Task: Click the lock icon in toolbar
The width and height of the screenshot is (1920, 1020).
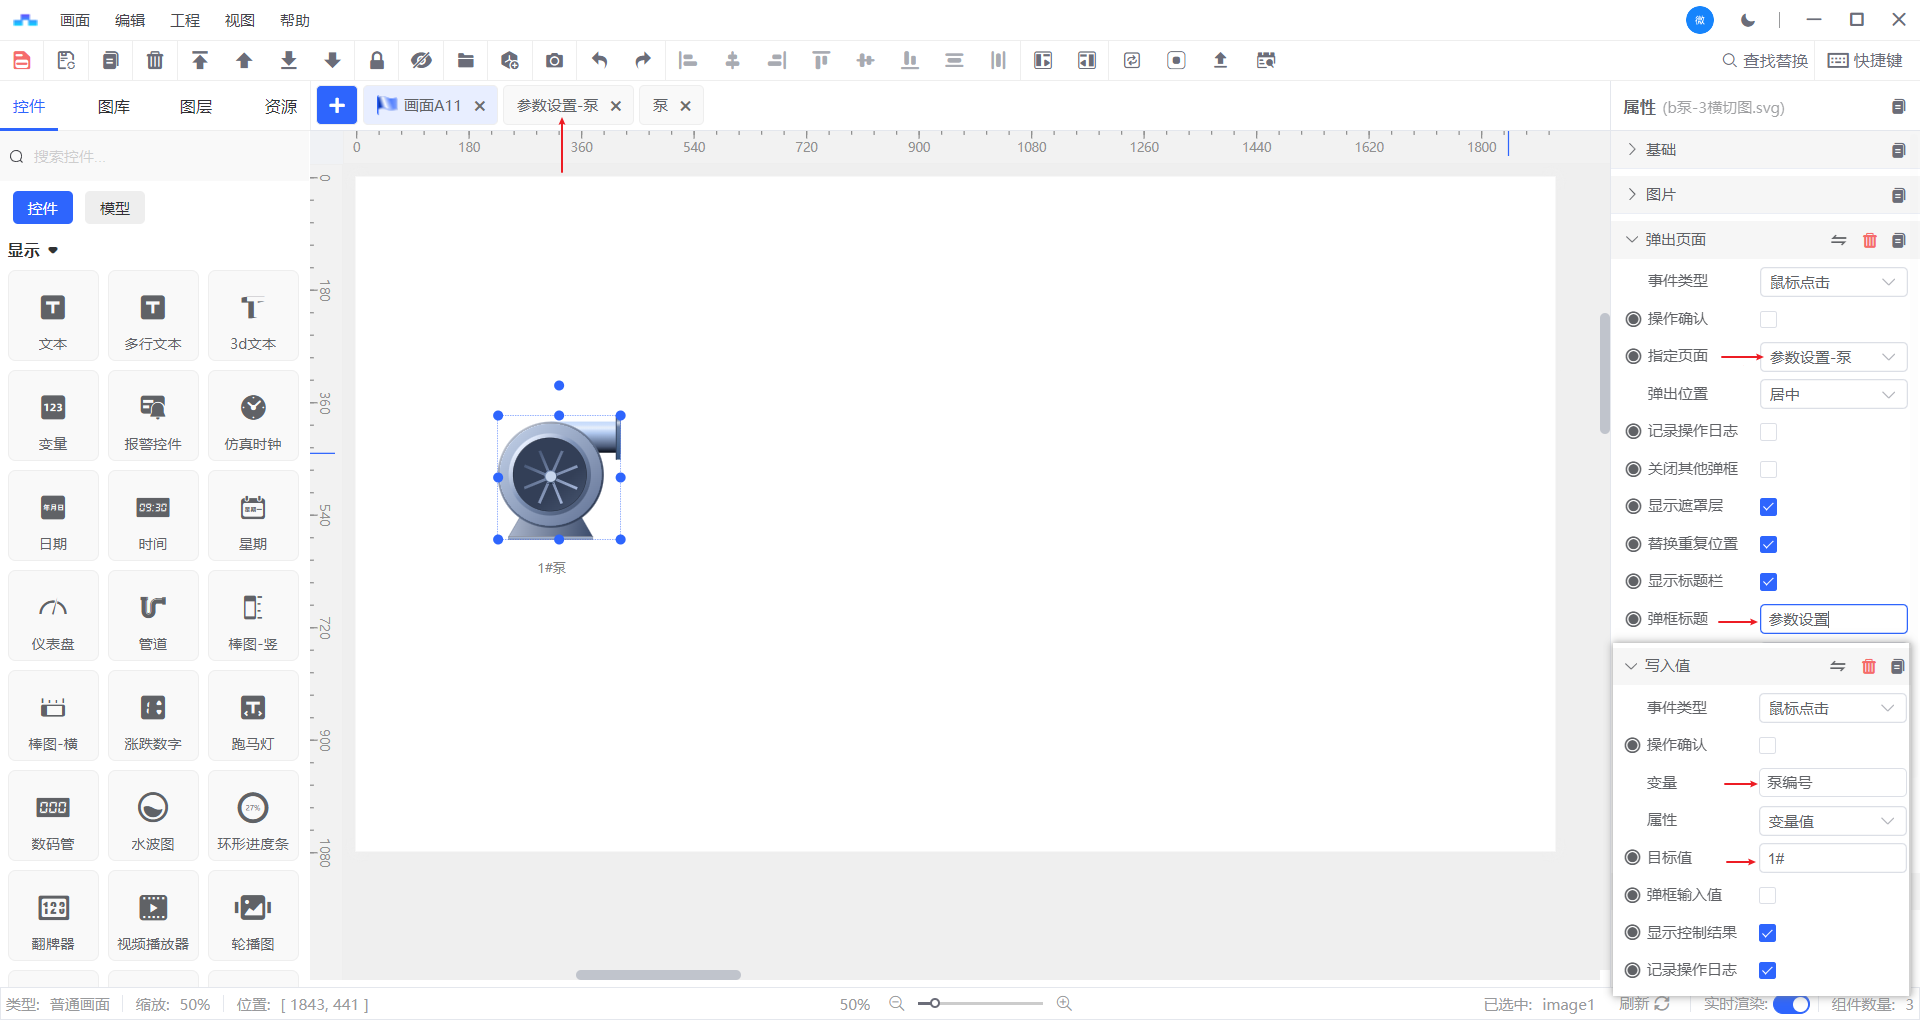Action: 377,61
